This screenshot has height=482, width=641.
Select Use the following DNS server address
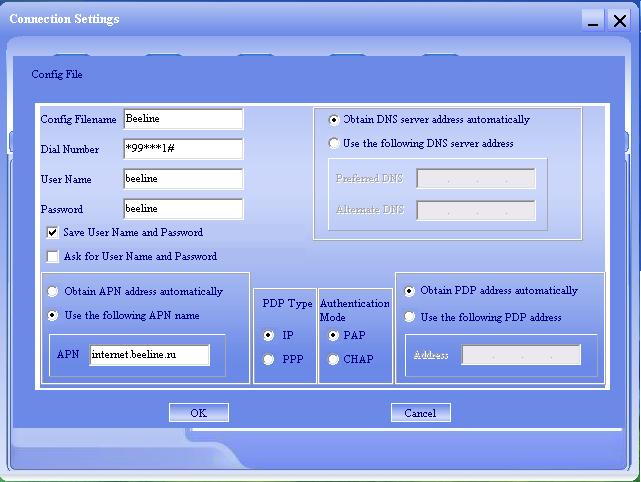click(334, 143)
